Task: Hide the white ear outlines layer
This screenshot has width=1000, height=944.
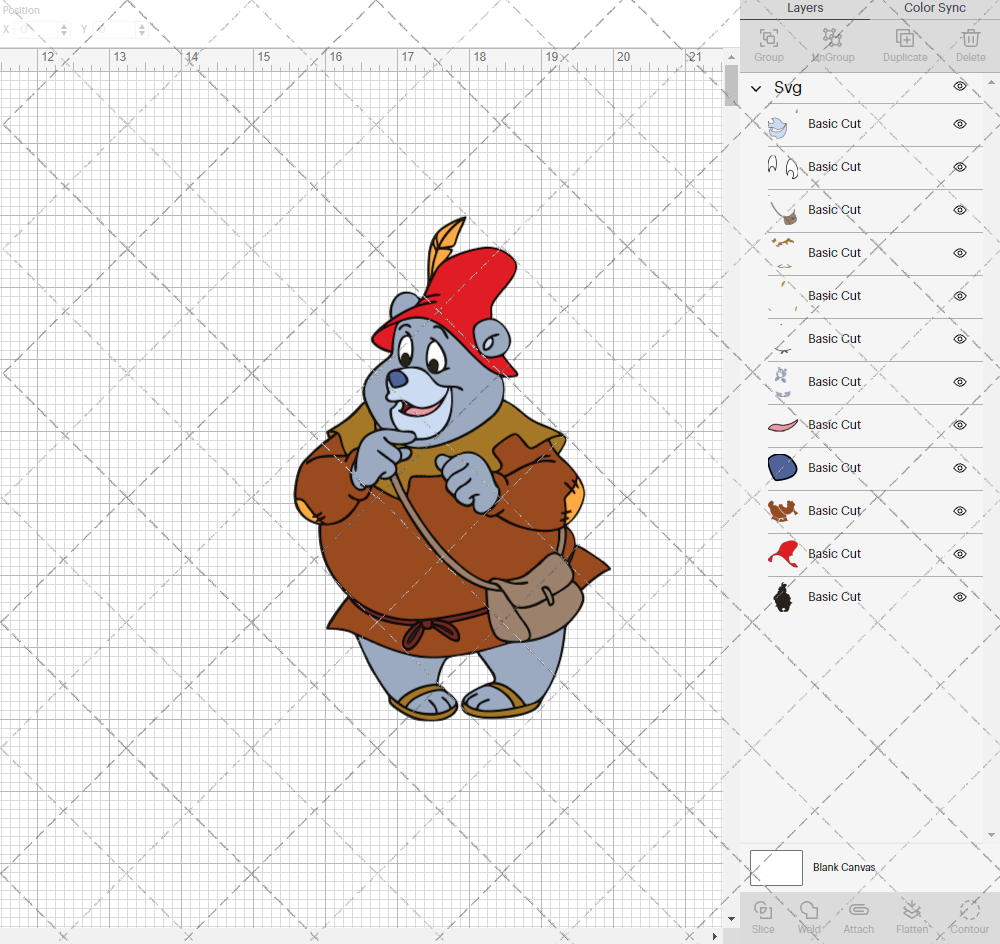Action: click(960, 167)
